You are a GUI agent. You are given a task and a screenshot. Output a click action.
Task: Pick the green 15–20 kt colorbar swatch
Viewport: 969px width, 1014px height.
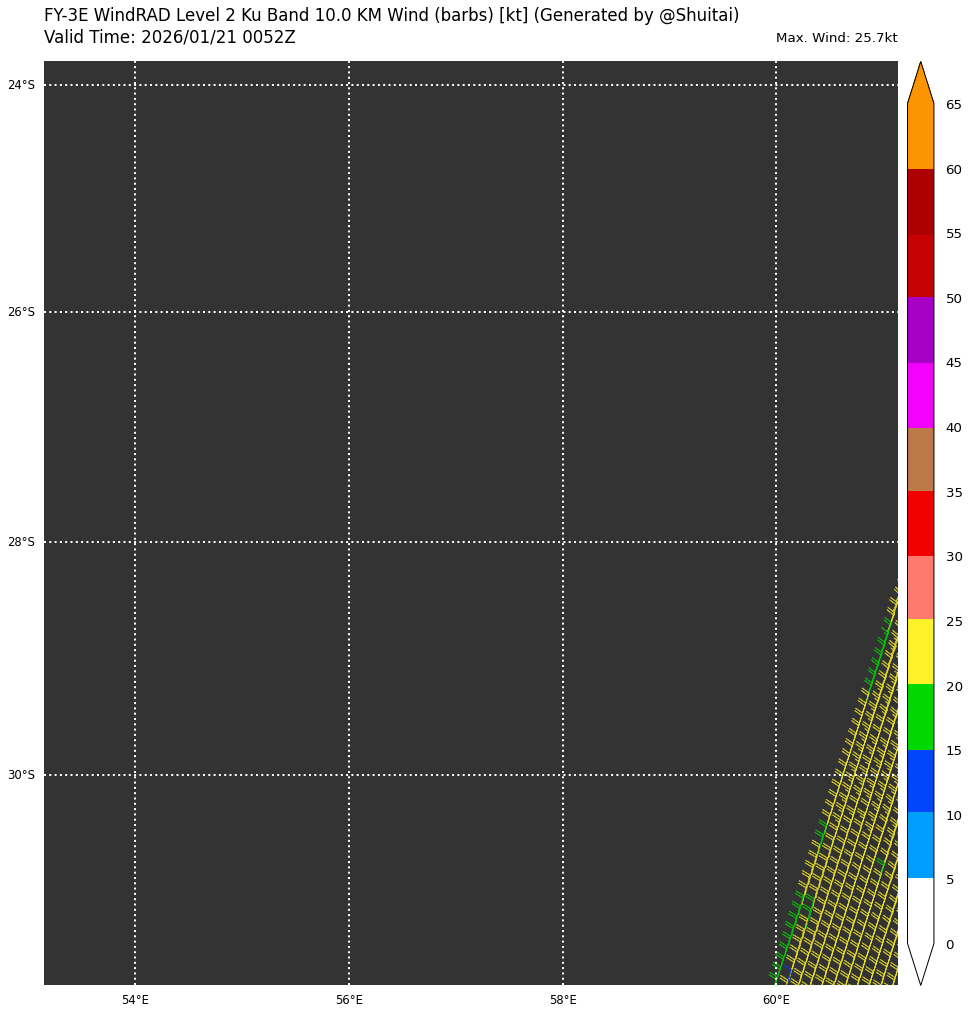[x=920, y=717]
